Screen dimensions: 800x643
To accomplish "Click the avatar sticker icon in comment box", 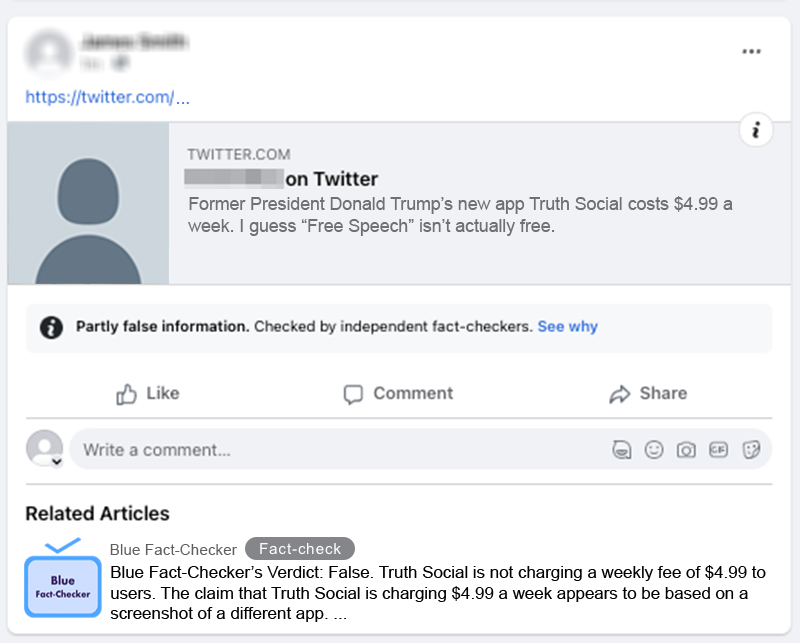I will 622,450.
